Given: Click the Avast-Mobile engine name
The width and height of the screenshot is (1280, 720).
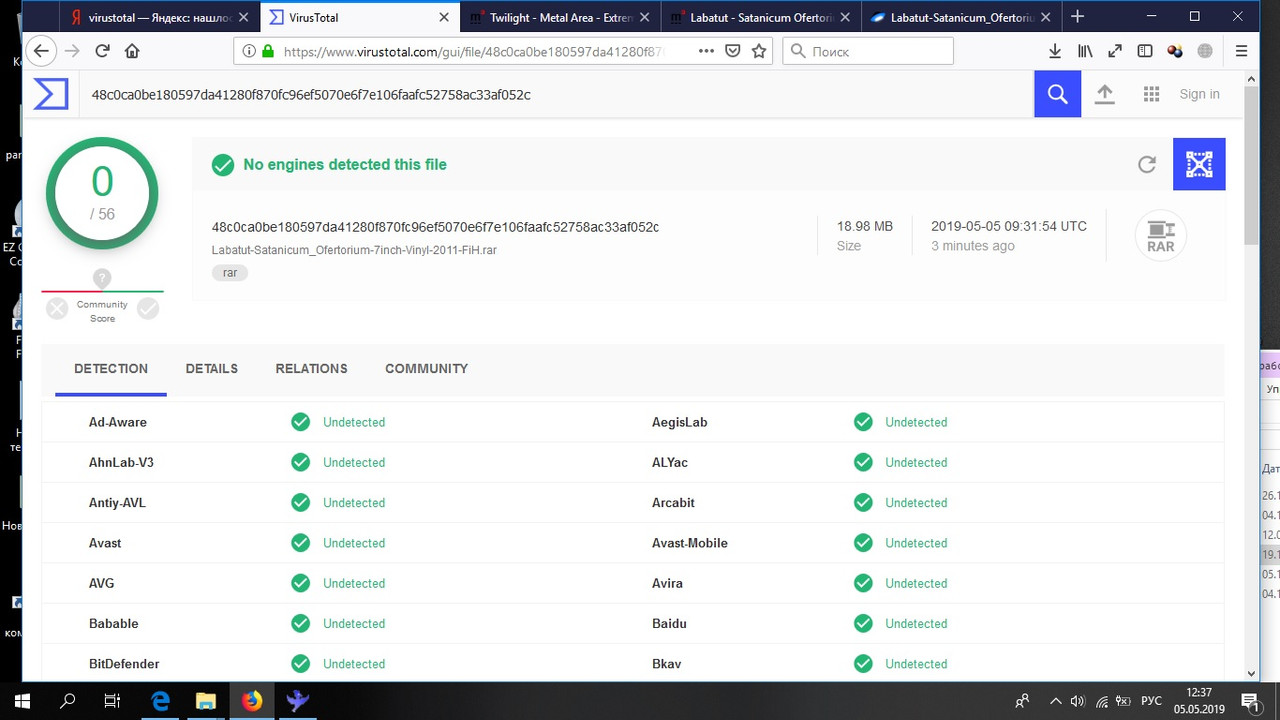Looking at the screenshot, I should tap(690, 543).
